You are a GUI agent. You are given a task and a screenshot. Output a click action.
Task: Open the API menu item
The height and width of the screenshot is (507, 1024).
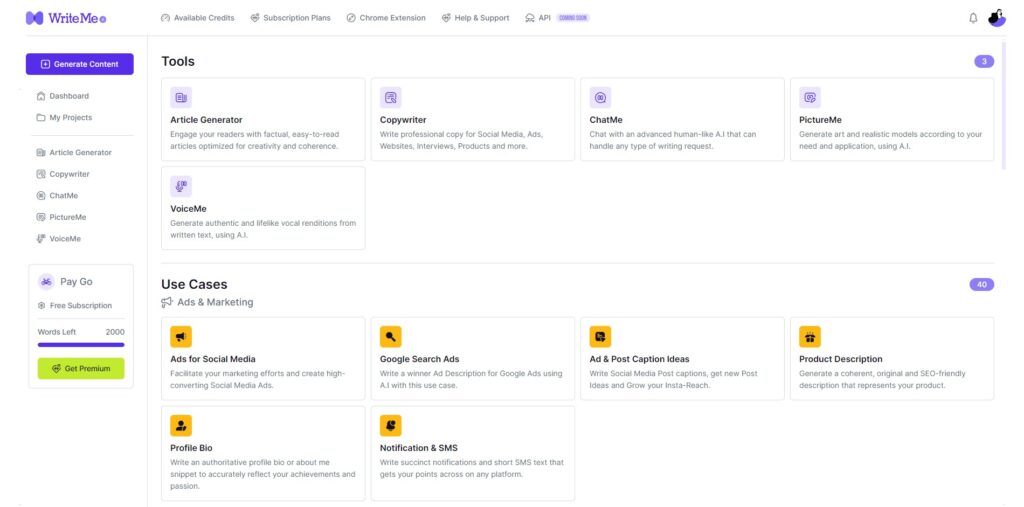(538, 18)
